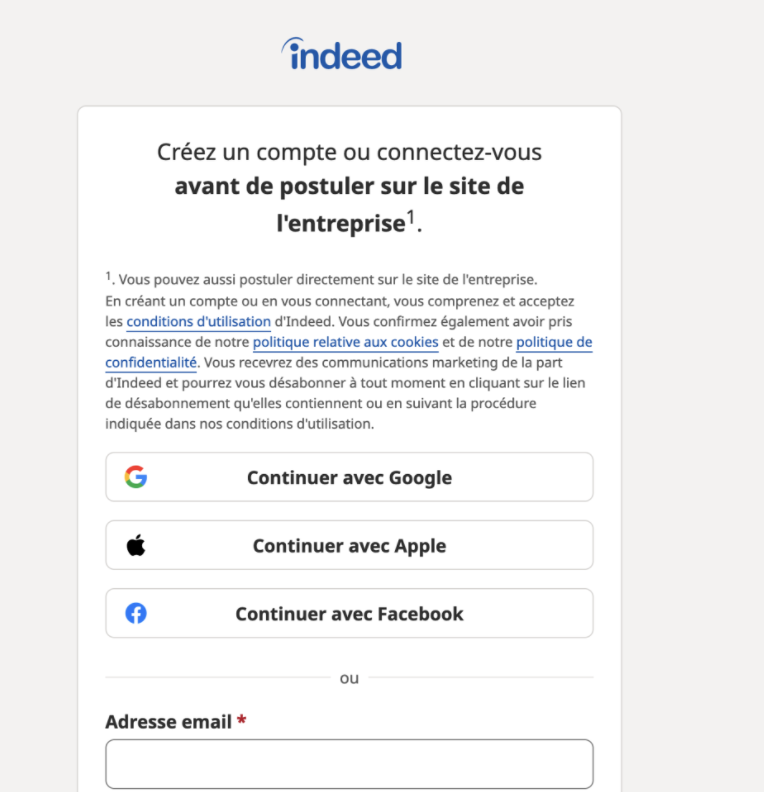Click the footnote marker starting the small print
The image size is (764, 792).
tap(108, 276)
